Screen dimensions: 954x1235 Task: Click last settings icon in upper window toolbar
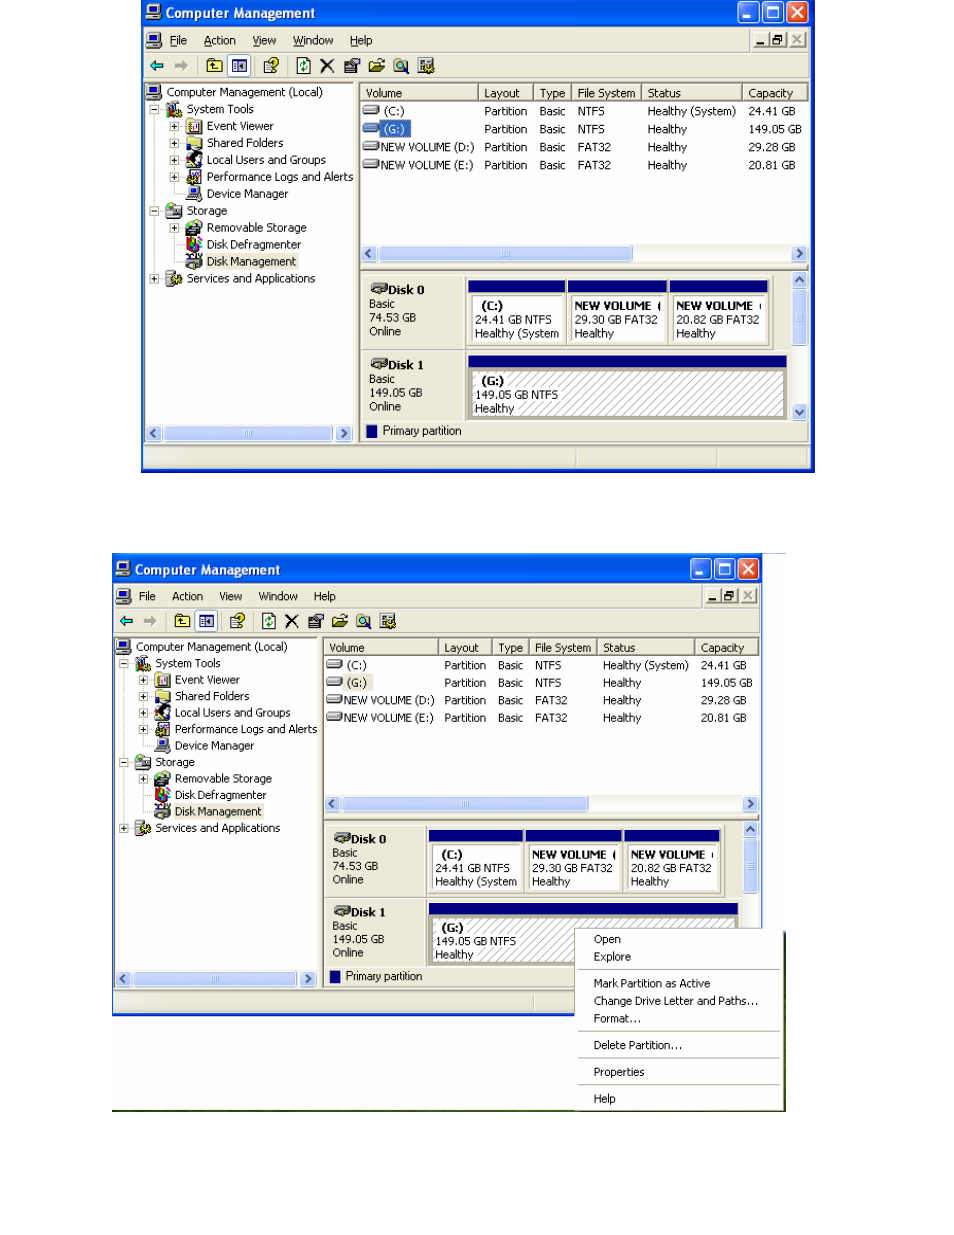426,66
